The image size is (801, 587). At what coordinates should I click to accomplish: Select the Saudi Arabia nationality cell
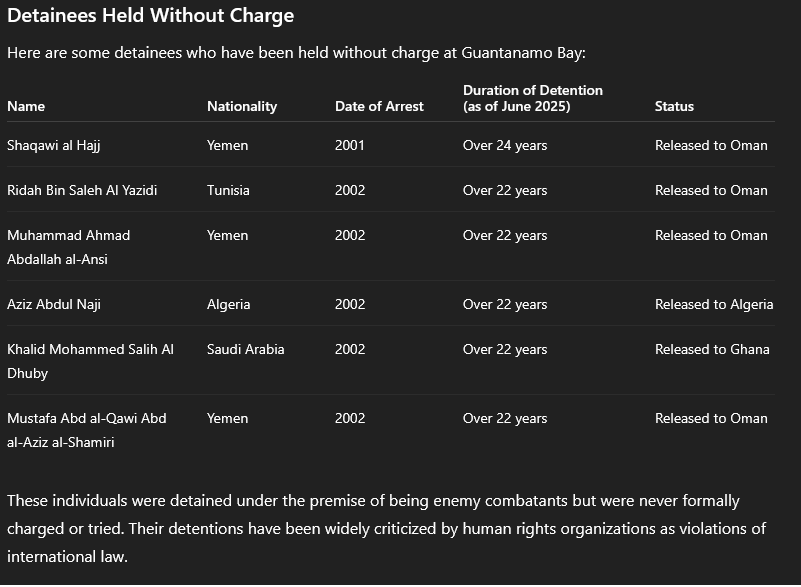point(246,349)
